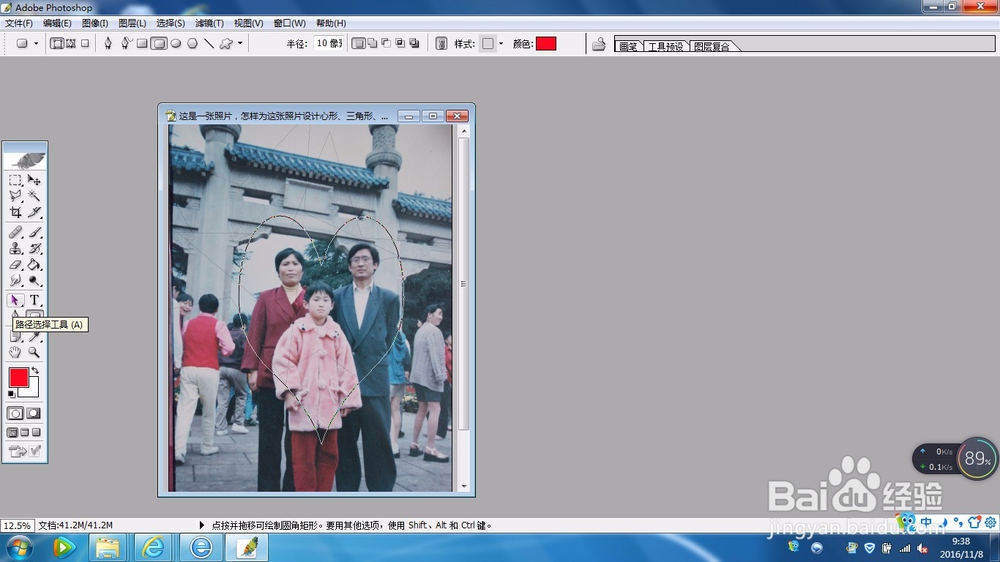The width and height of the screenshot is (1000, 562).
Task: Select the Polygonal Lasso tool
Action: (x=15, y=196)
